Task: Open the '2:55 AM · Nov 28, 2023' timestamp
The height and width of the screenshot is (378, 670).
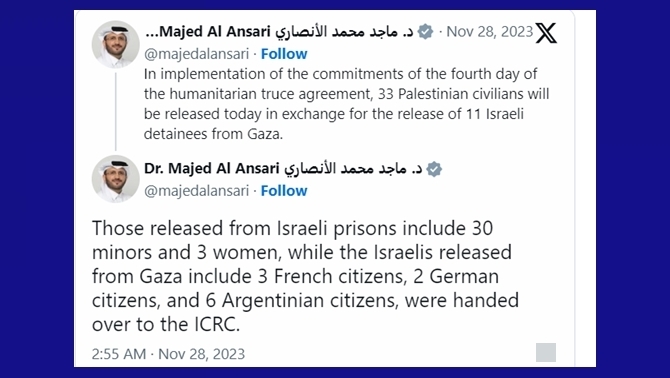Action: click(x=168, y=354)
